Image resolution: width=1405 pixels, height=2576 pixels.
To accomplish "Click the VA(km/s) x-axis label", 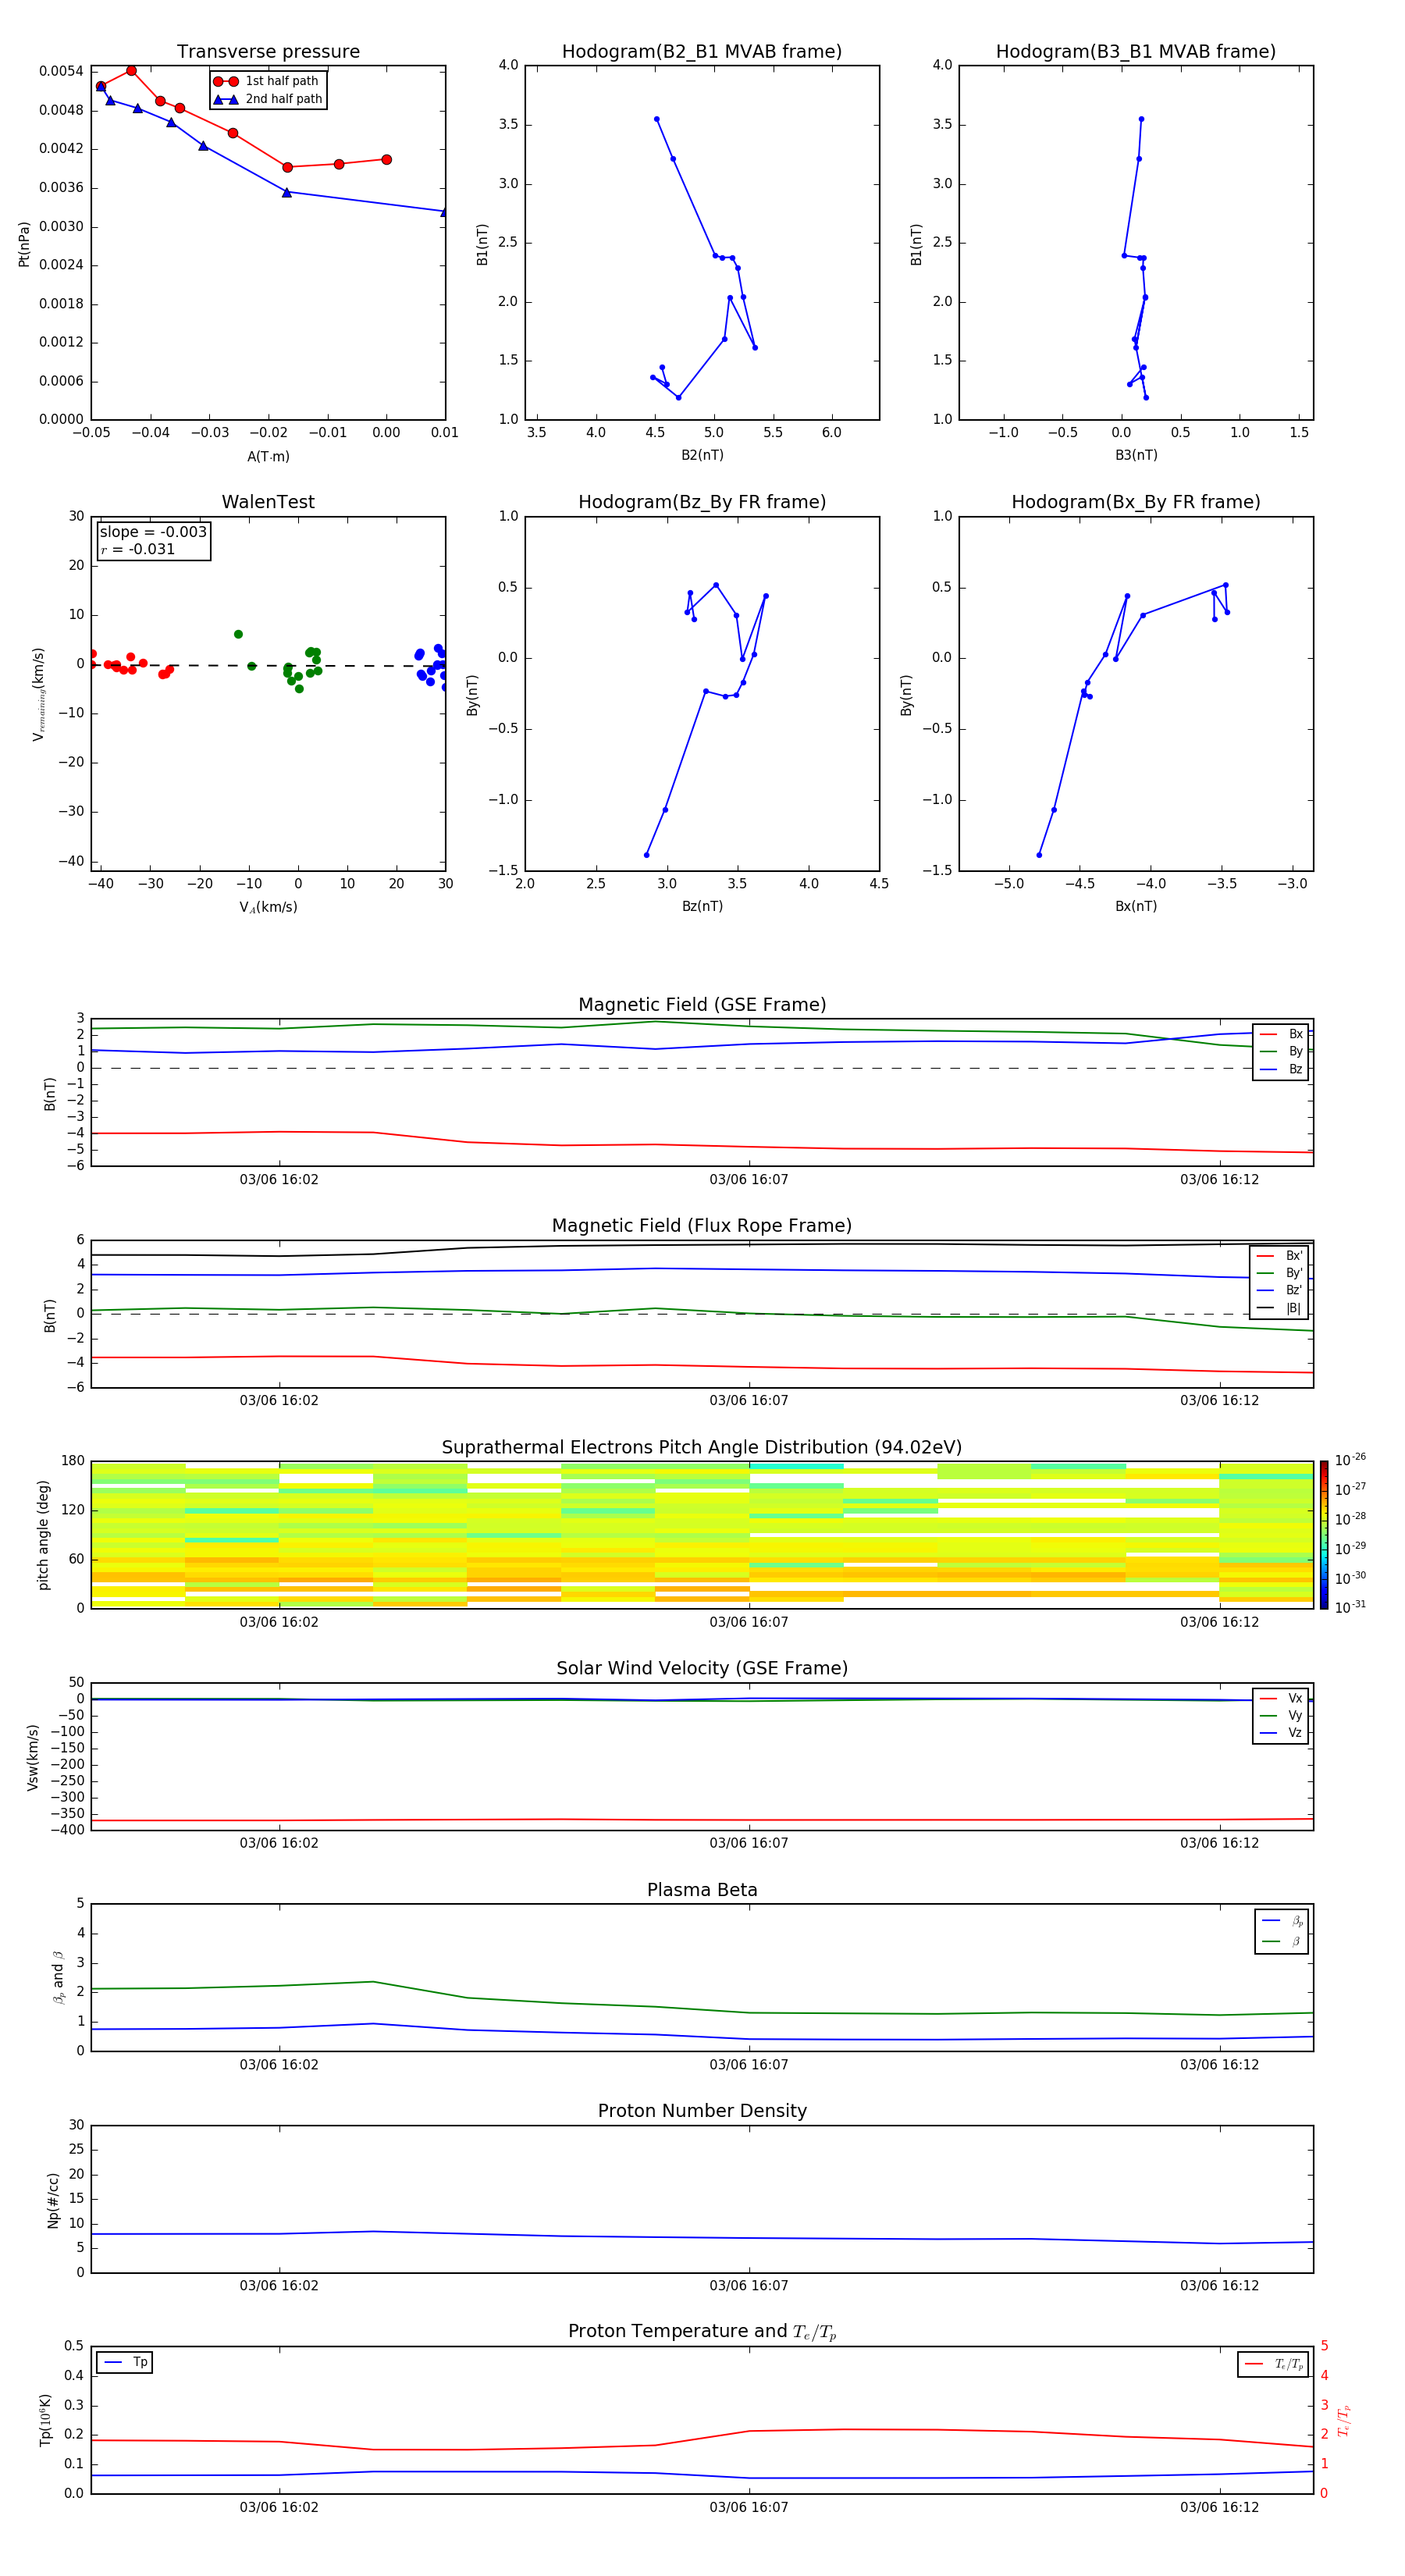I will point(268,907).
